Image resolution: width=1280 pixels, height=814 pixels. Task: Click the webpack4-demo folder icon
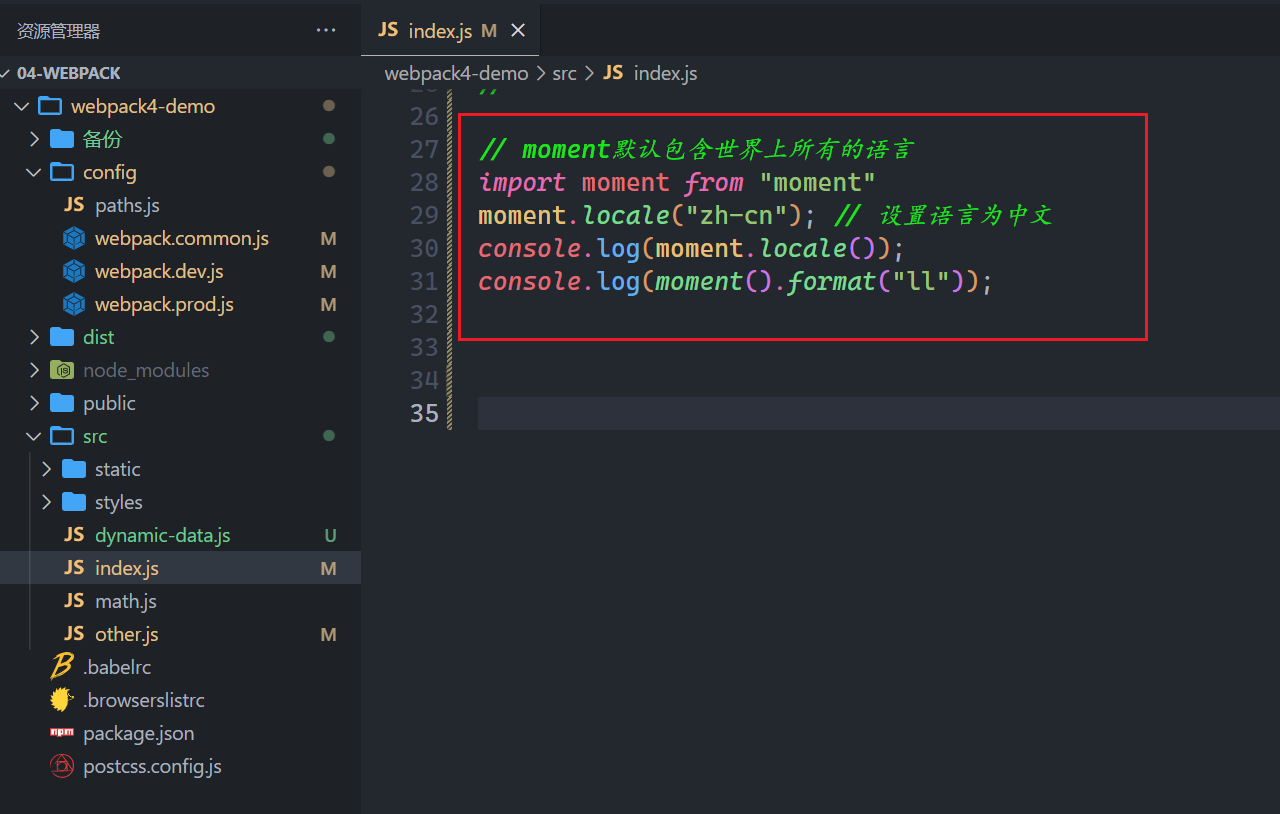click(x=50, y=106)
